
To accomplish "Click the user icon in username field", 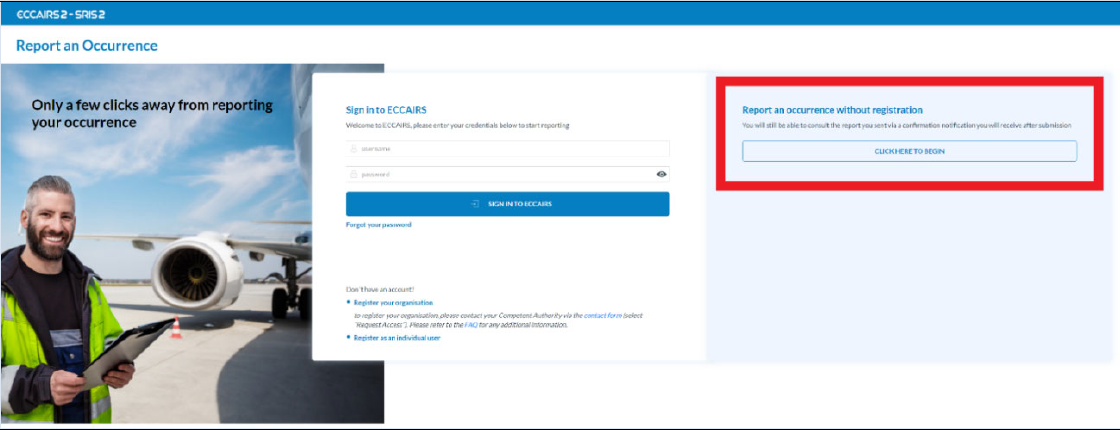I will [x=354, y=149].
